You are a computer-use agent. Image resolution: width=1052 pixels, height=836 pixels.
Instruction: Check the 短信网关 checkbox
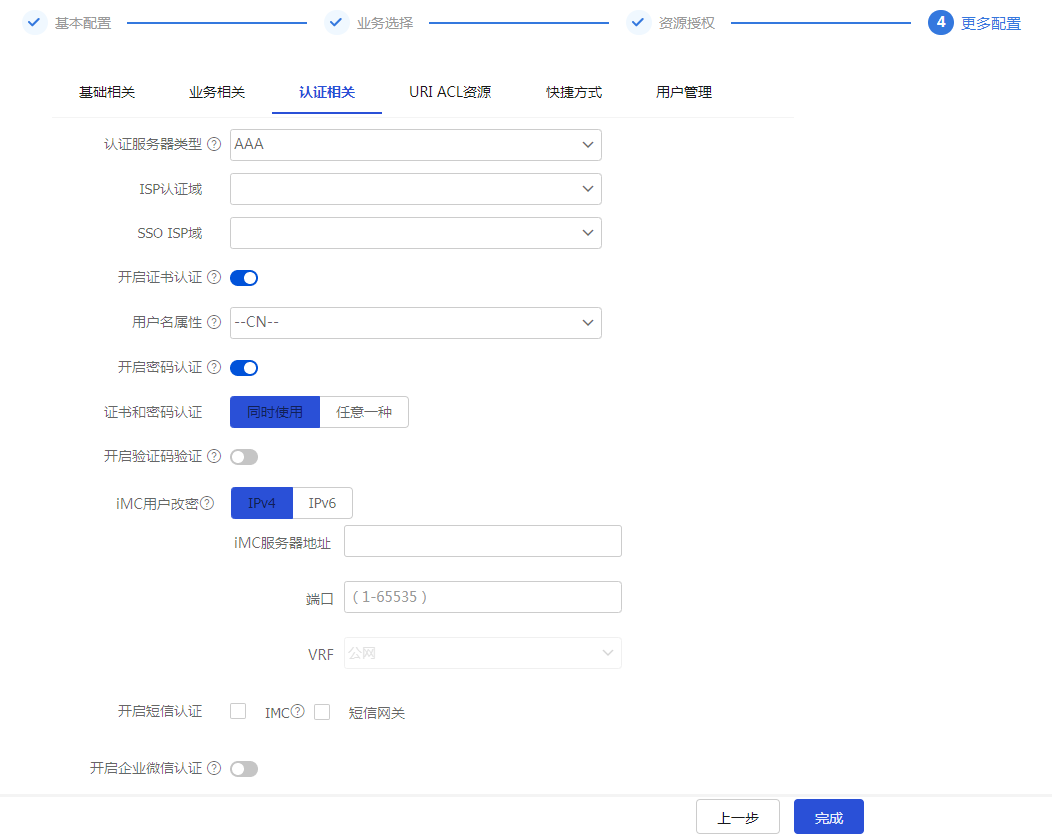322,712
